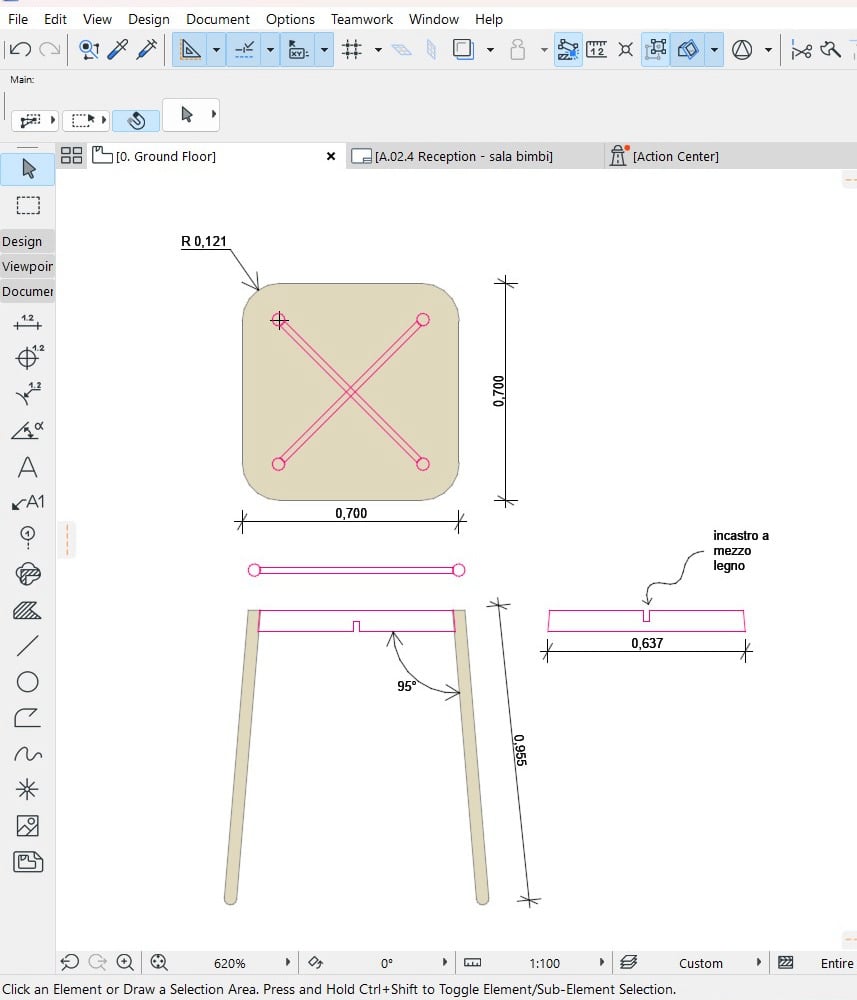Select the Label tool A1

click(27, 503)
